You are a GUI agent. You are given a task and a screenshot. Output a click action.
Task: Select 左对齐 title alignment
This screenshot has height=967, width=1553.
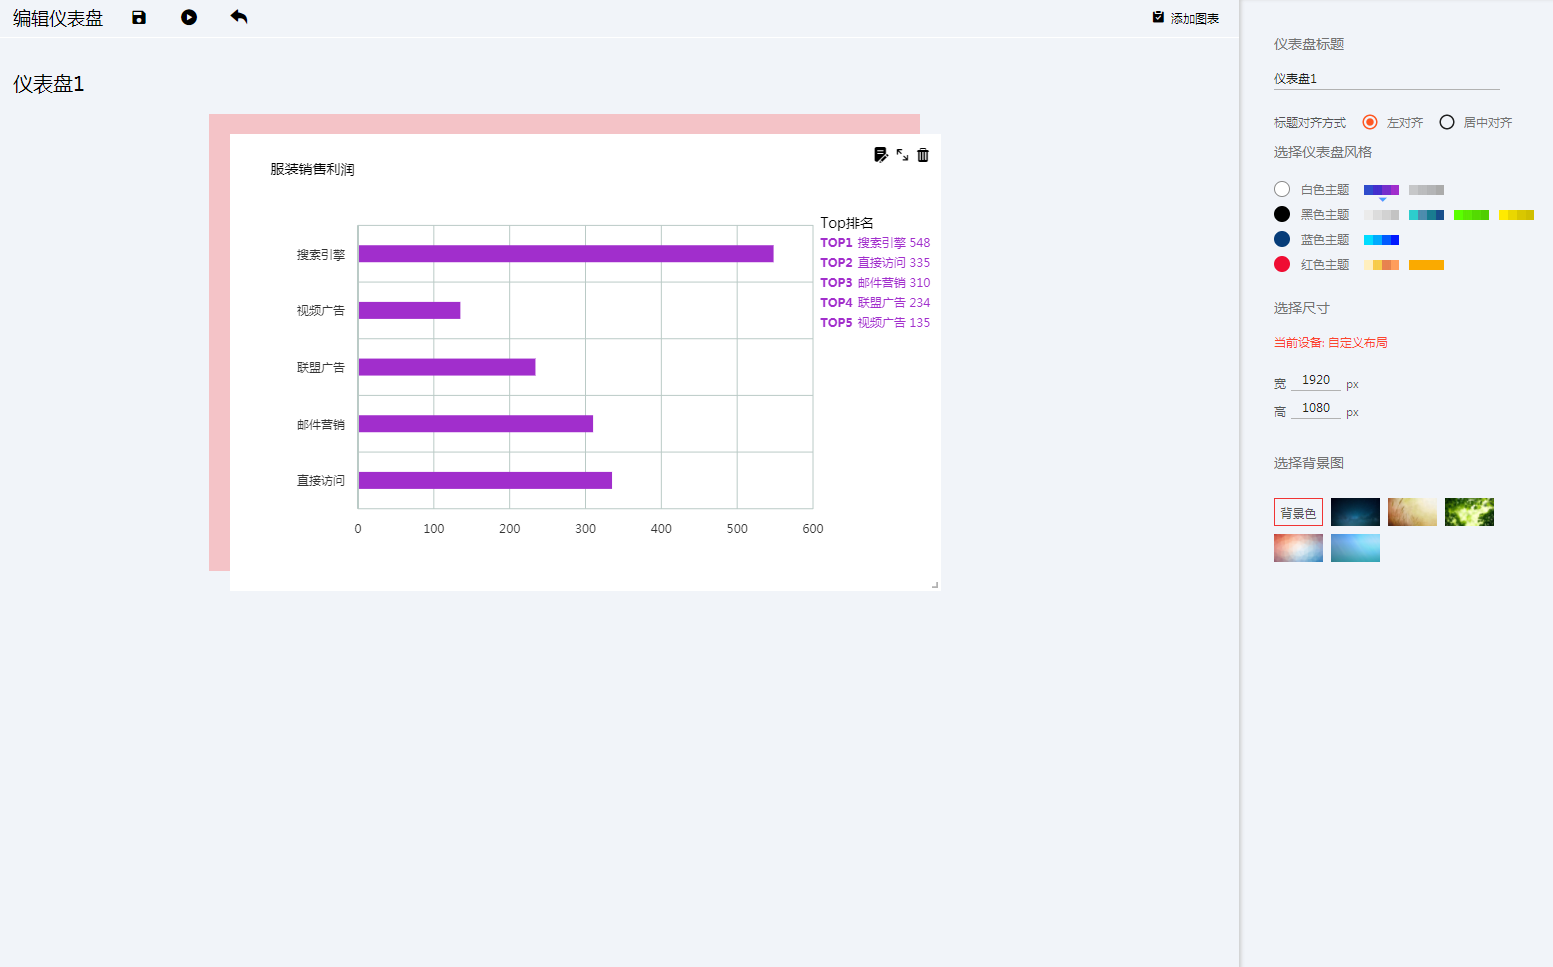point(1370,122)
